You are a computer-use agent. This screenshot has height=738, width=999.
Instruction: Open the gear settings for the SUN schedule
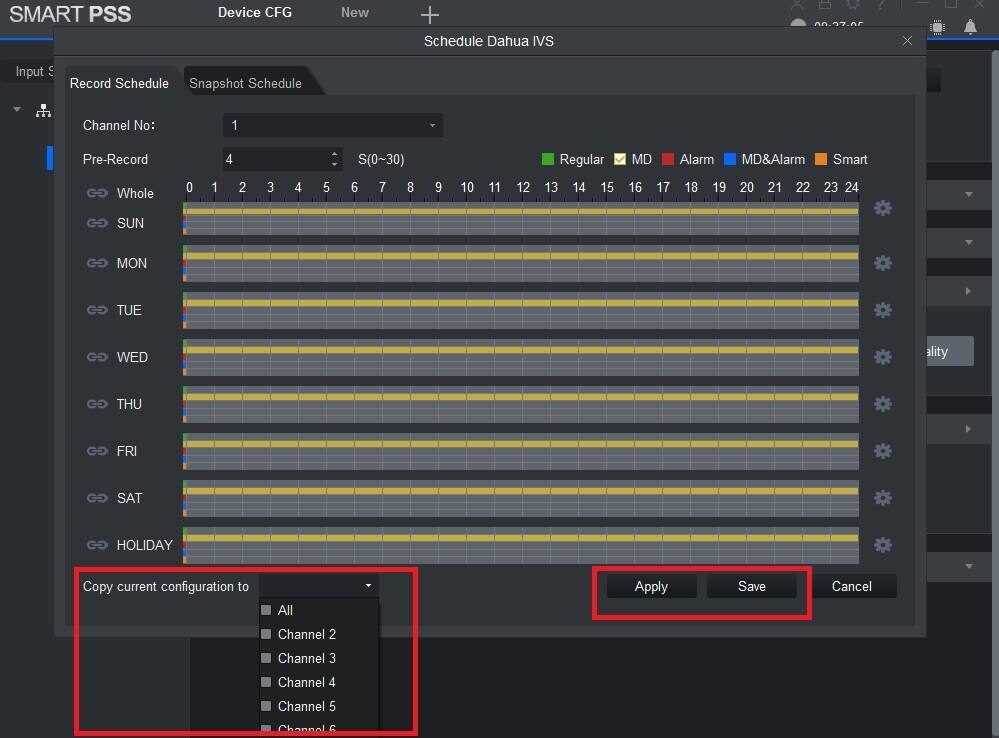click(x=882, y=208)
